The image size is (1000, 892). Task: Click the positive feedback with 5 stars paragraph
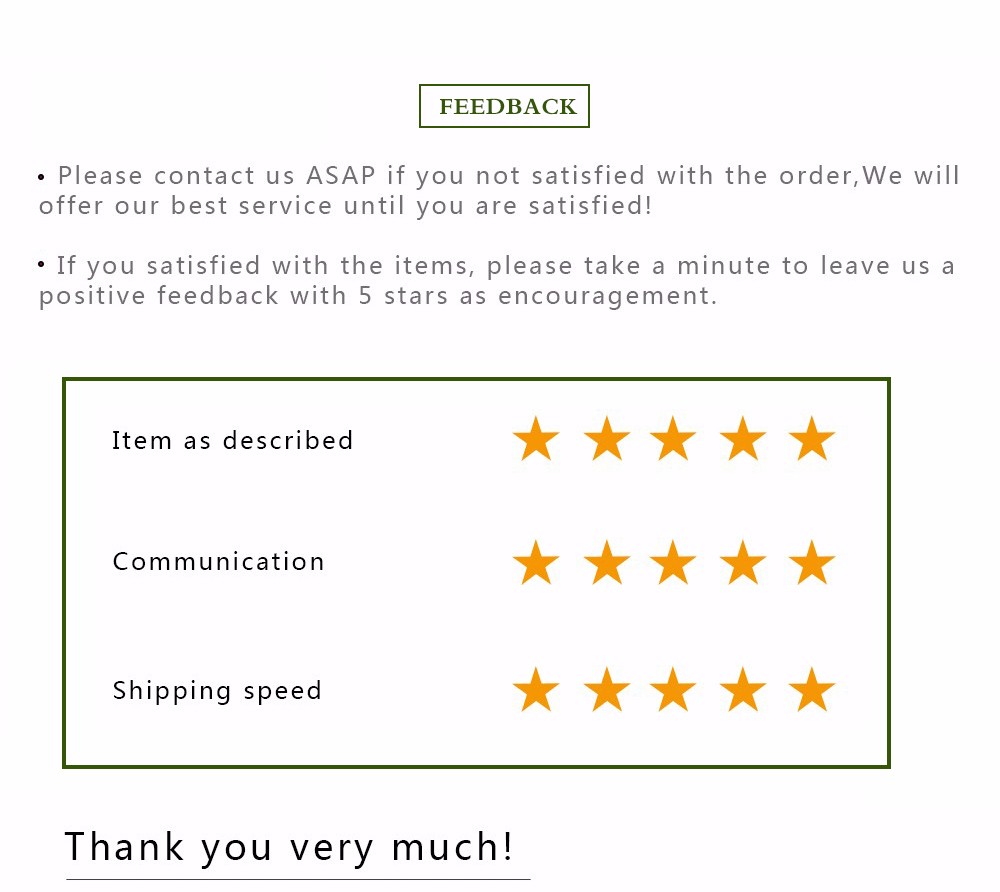coord(496,281)
